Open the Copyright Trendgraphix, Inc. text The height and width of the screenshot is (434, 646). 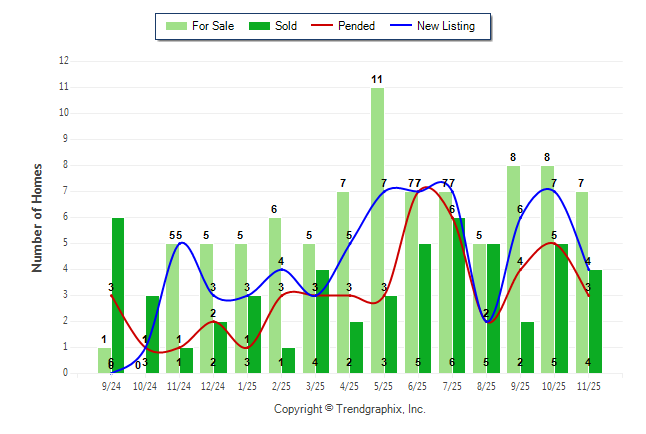click(349, 409)
